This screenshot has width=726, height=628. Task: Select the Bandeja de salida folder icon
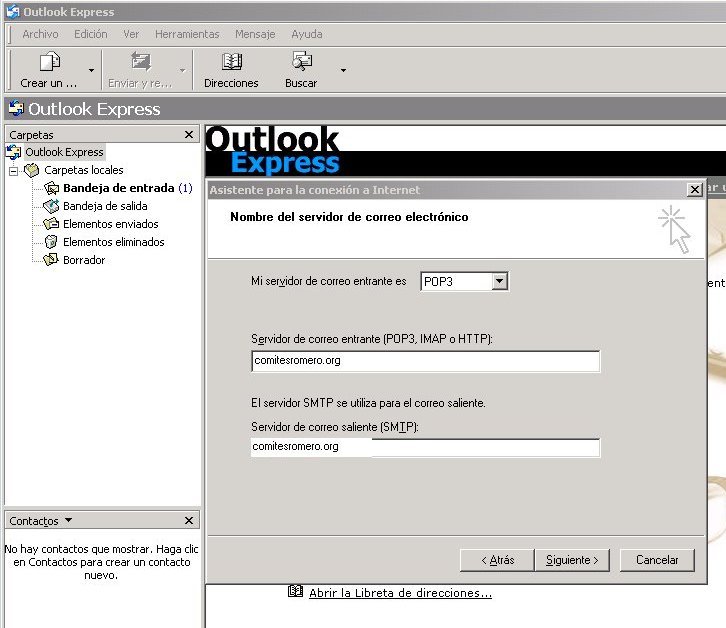[52, 206]
